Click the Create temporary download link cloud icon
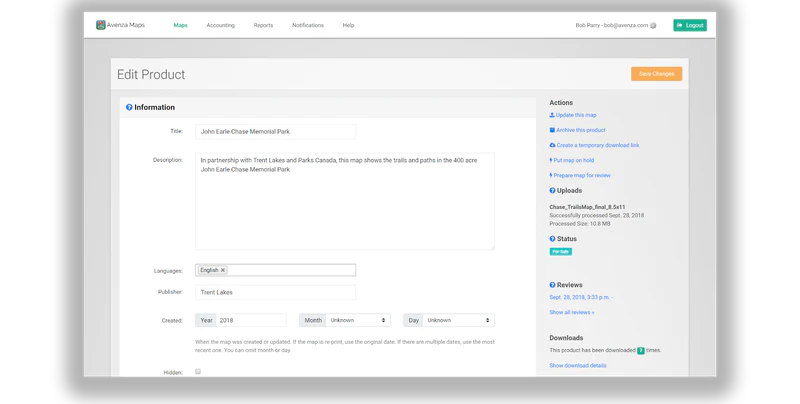The width and height of the screenshot is (800, 404). pyautogui.click(x=553, y=145)
